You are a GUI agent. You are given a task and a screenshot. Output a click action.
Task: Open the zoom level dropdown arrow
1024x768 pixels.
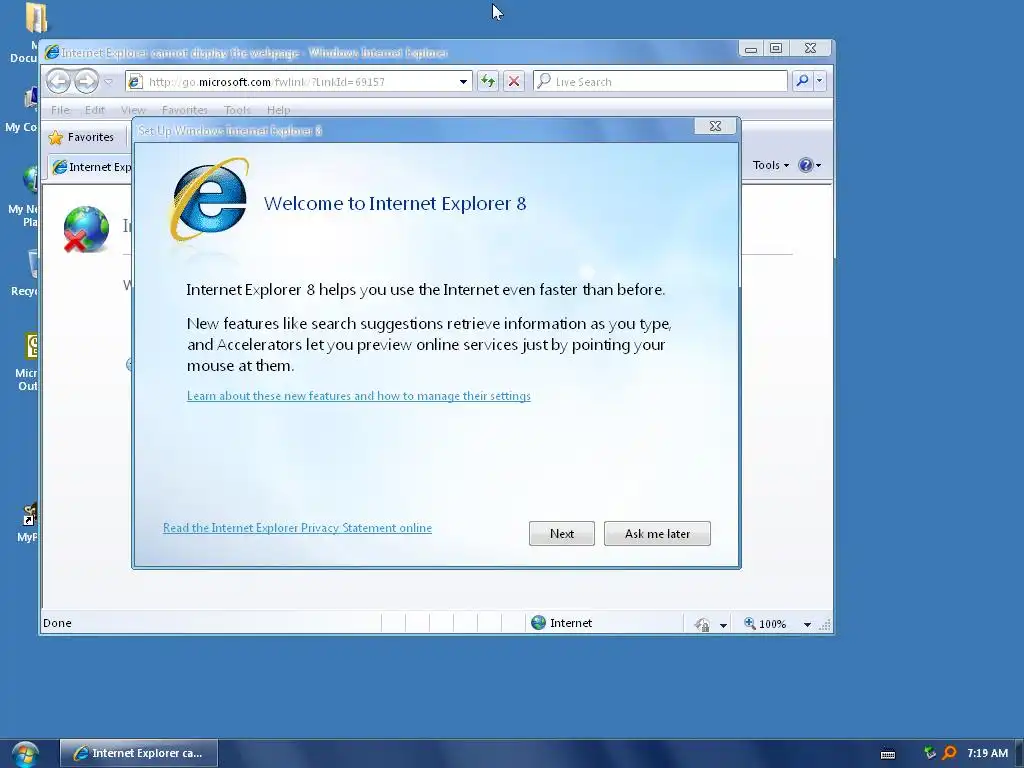coord(807,624)
